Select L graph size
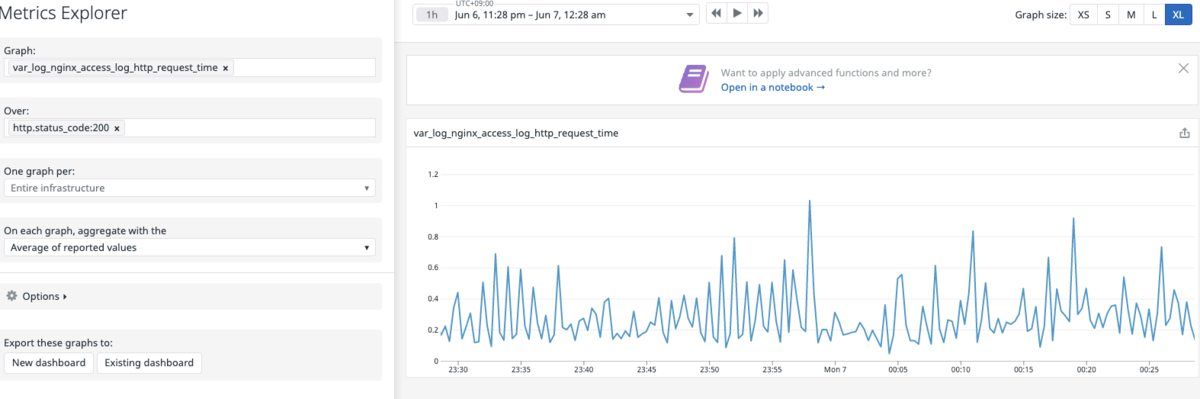 tap(1153, 15)
